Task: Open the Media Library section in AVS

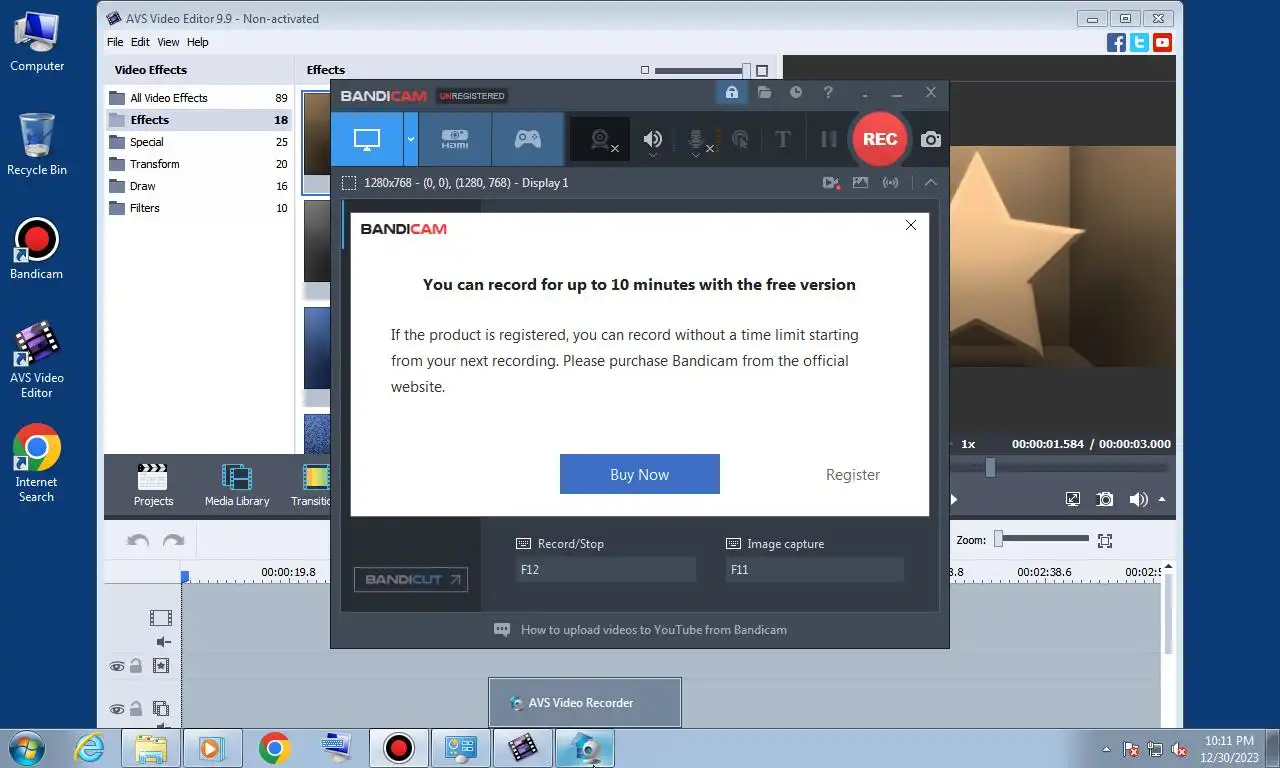Action: [237, 485]
